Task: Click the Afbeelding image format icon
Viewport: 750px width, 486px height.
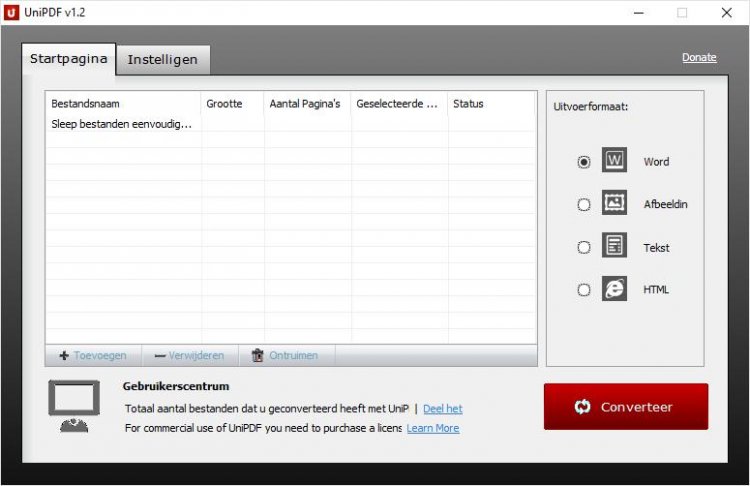Action: coord(614,204)
